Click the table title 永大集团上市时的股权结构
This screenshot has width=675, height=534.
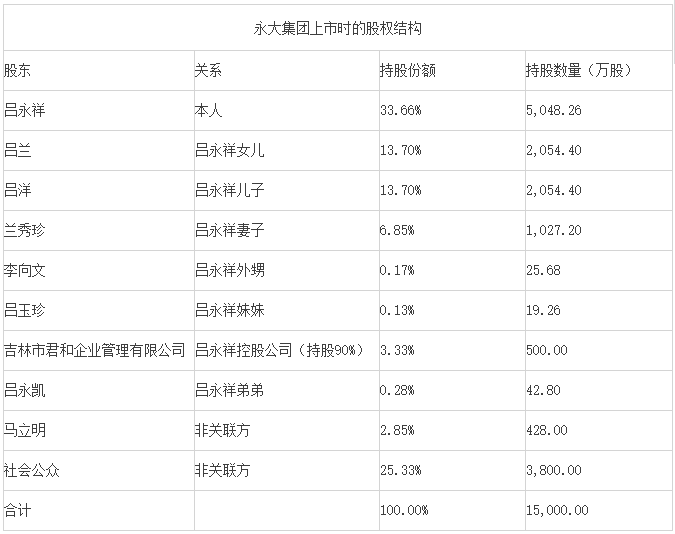(x=337, y=28)
